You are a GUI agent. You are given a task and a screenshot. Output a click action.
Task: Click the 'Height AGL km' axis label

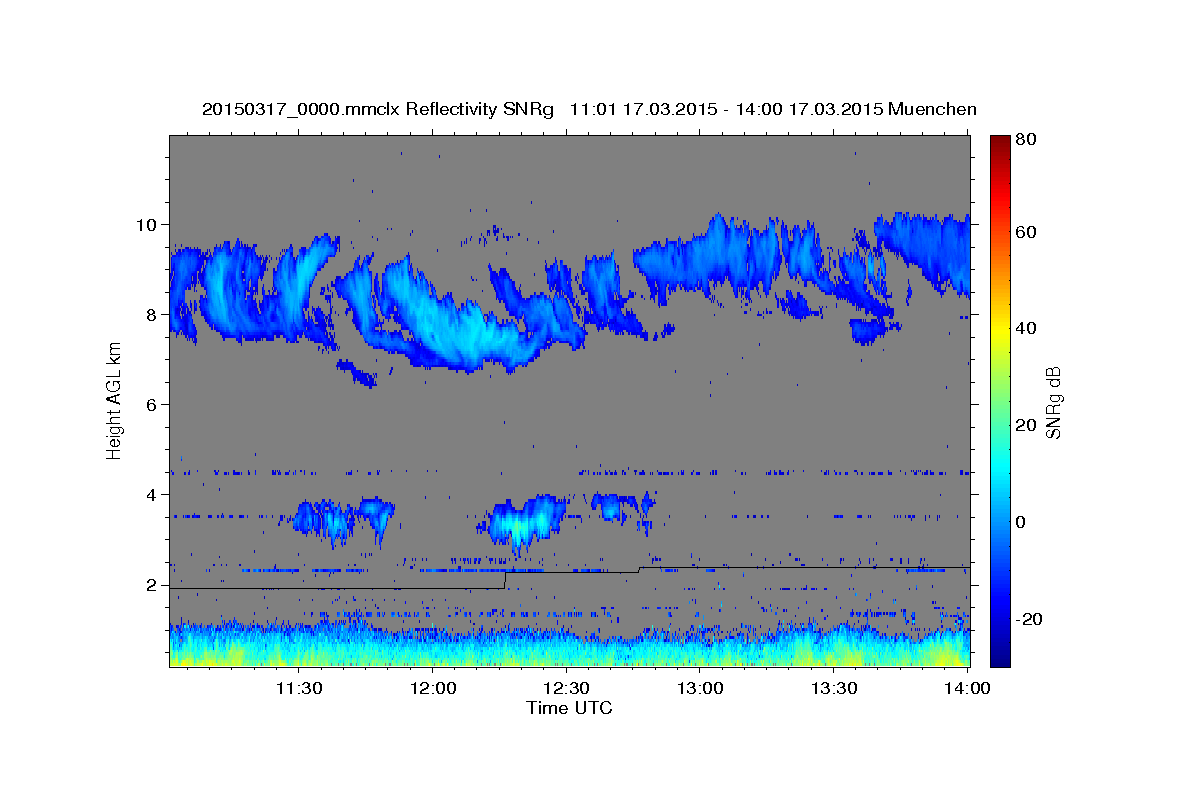tap(114, 401)
